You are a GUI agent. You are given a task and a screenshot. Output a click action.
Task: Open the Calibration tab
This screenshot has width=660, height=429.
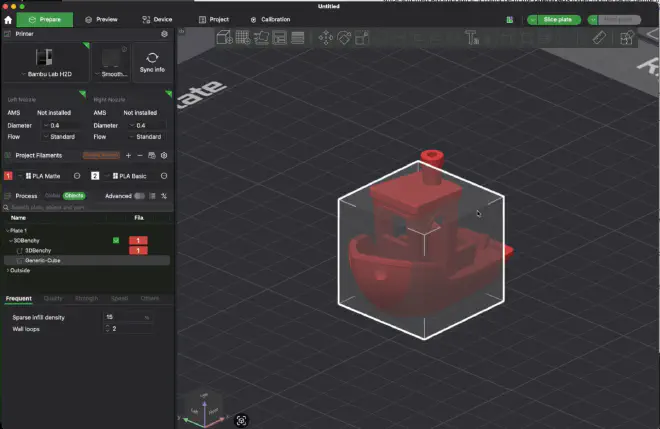(270, 19)
